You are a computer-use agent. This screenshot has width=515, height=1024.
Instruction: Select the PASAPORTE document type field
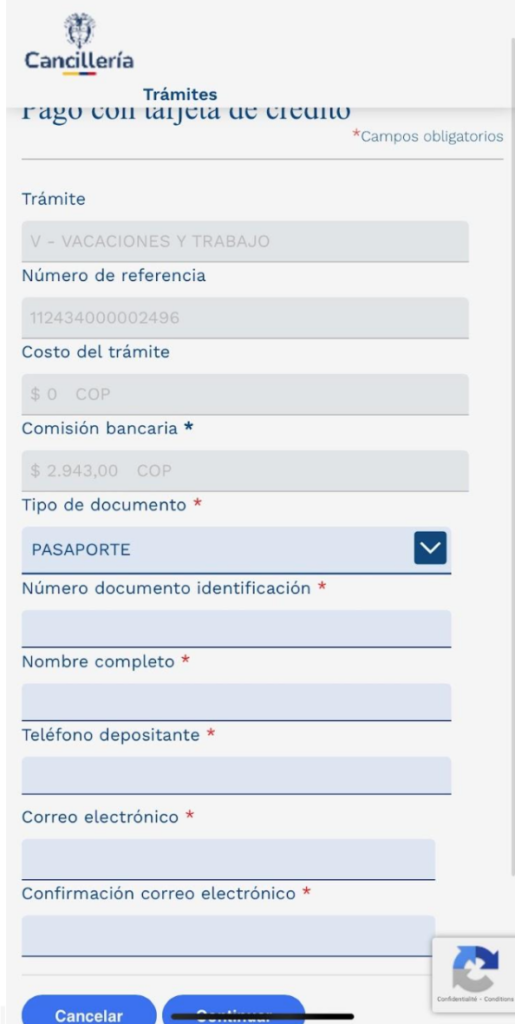(236, 550)
